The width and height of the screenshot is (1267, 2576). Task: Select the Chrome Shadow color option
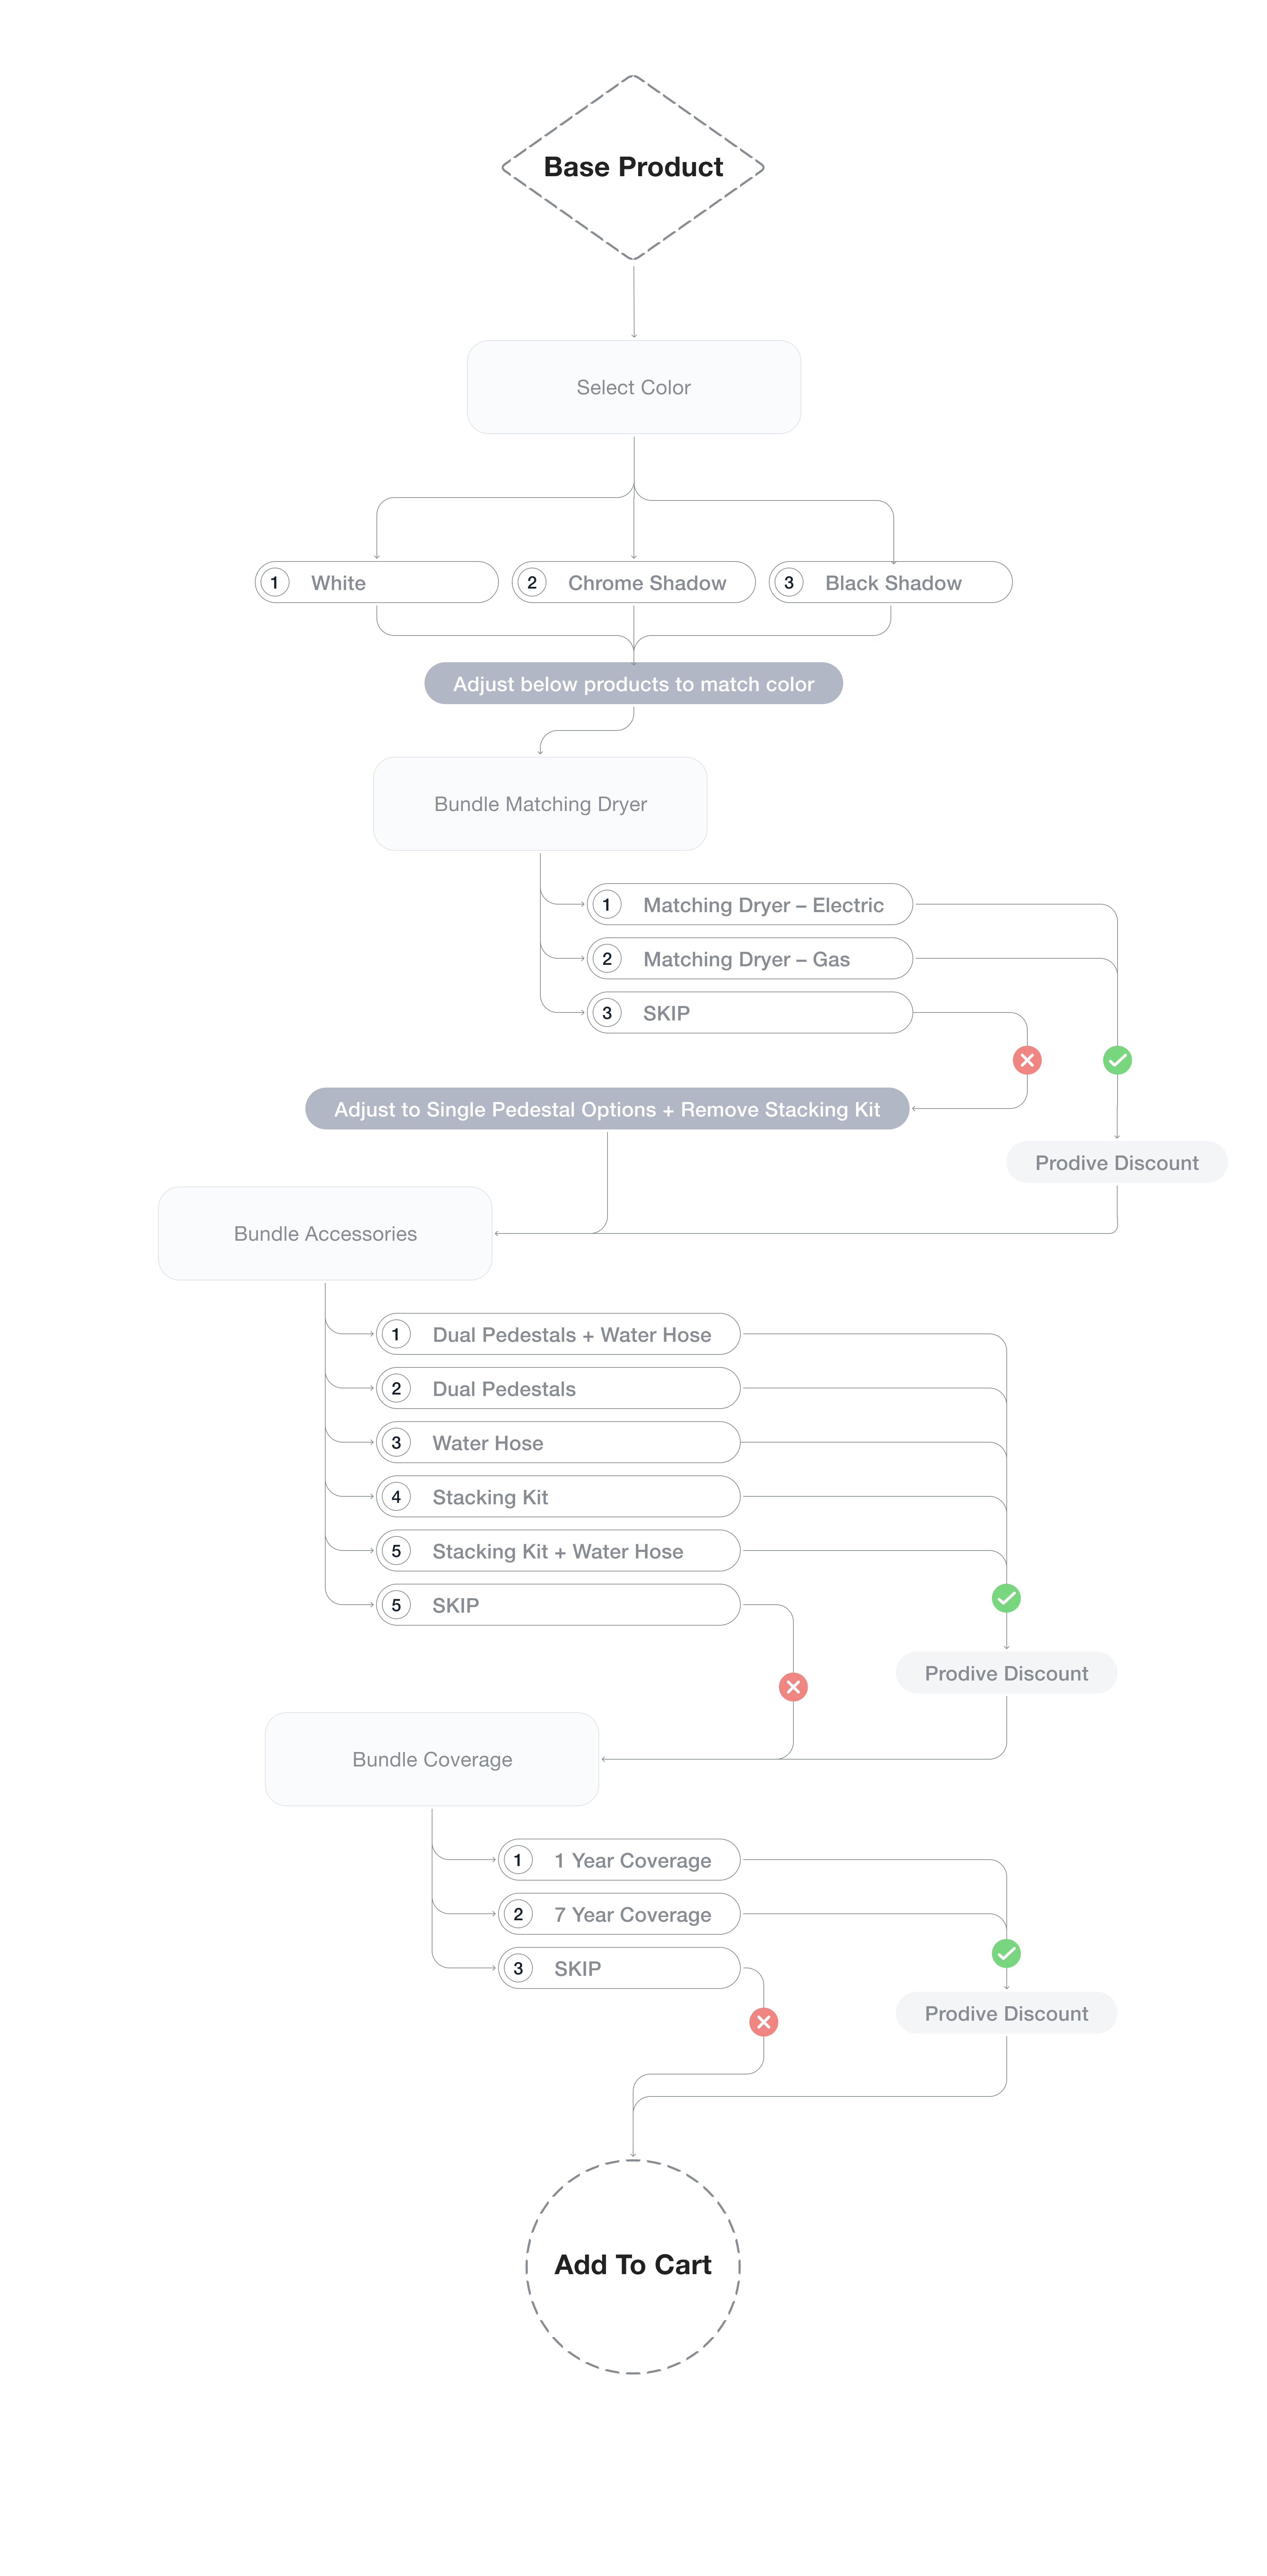[x=633, y=582]
